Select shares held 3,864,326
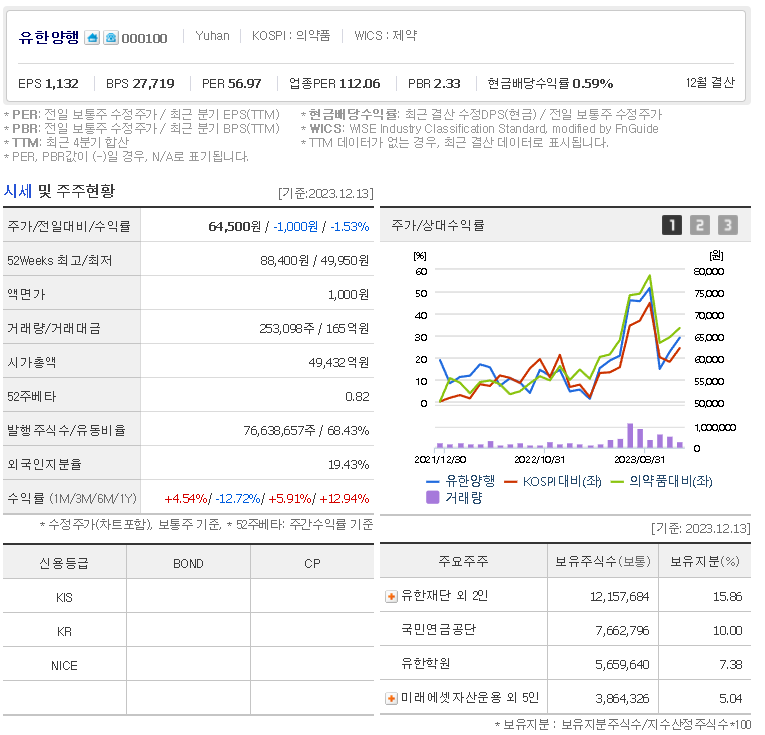 (622, 699)
